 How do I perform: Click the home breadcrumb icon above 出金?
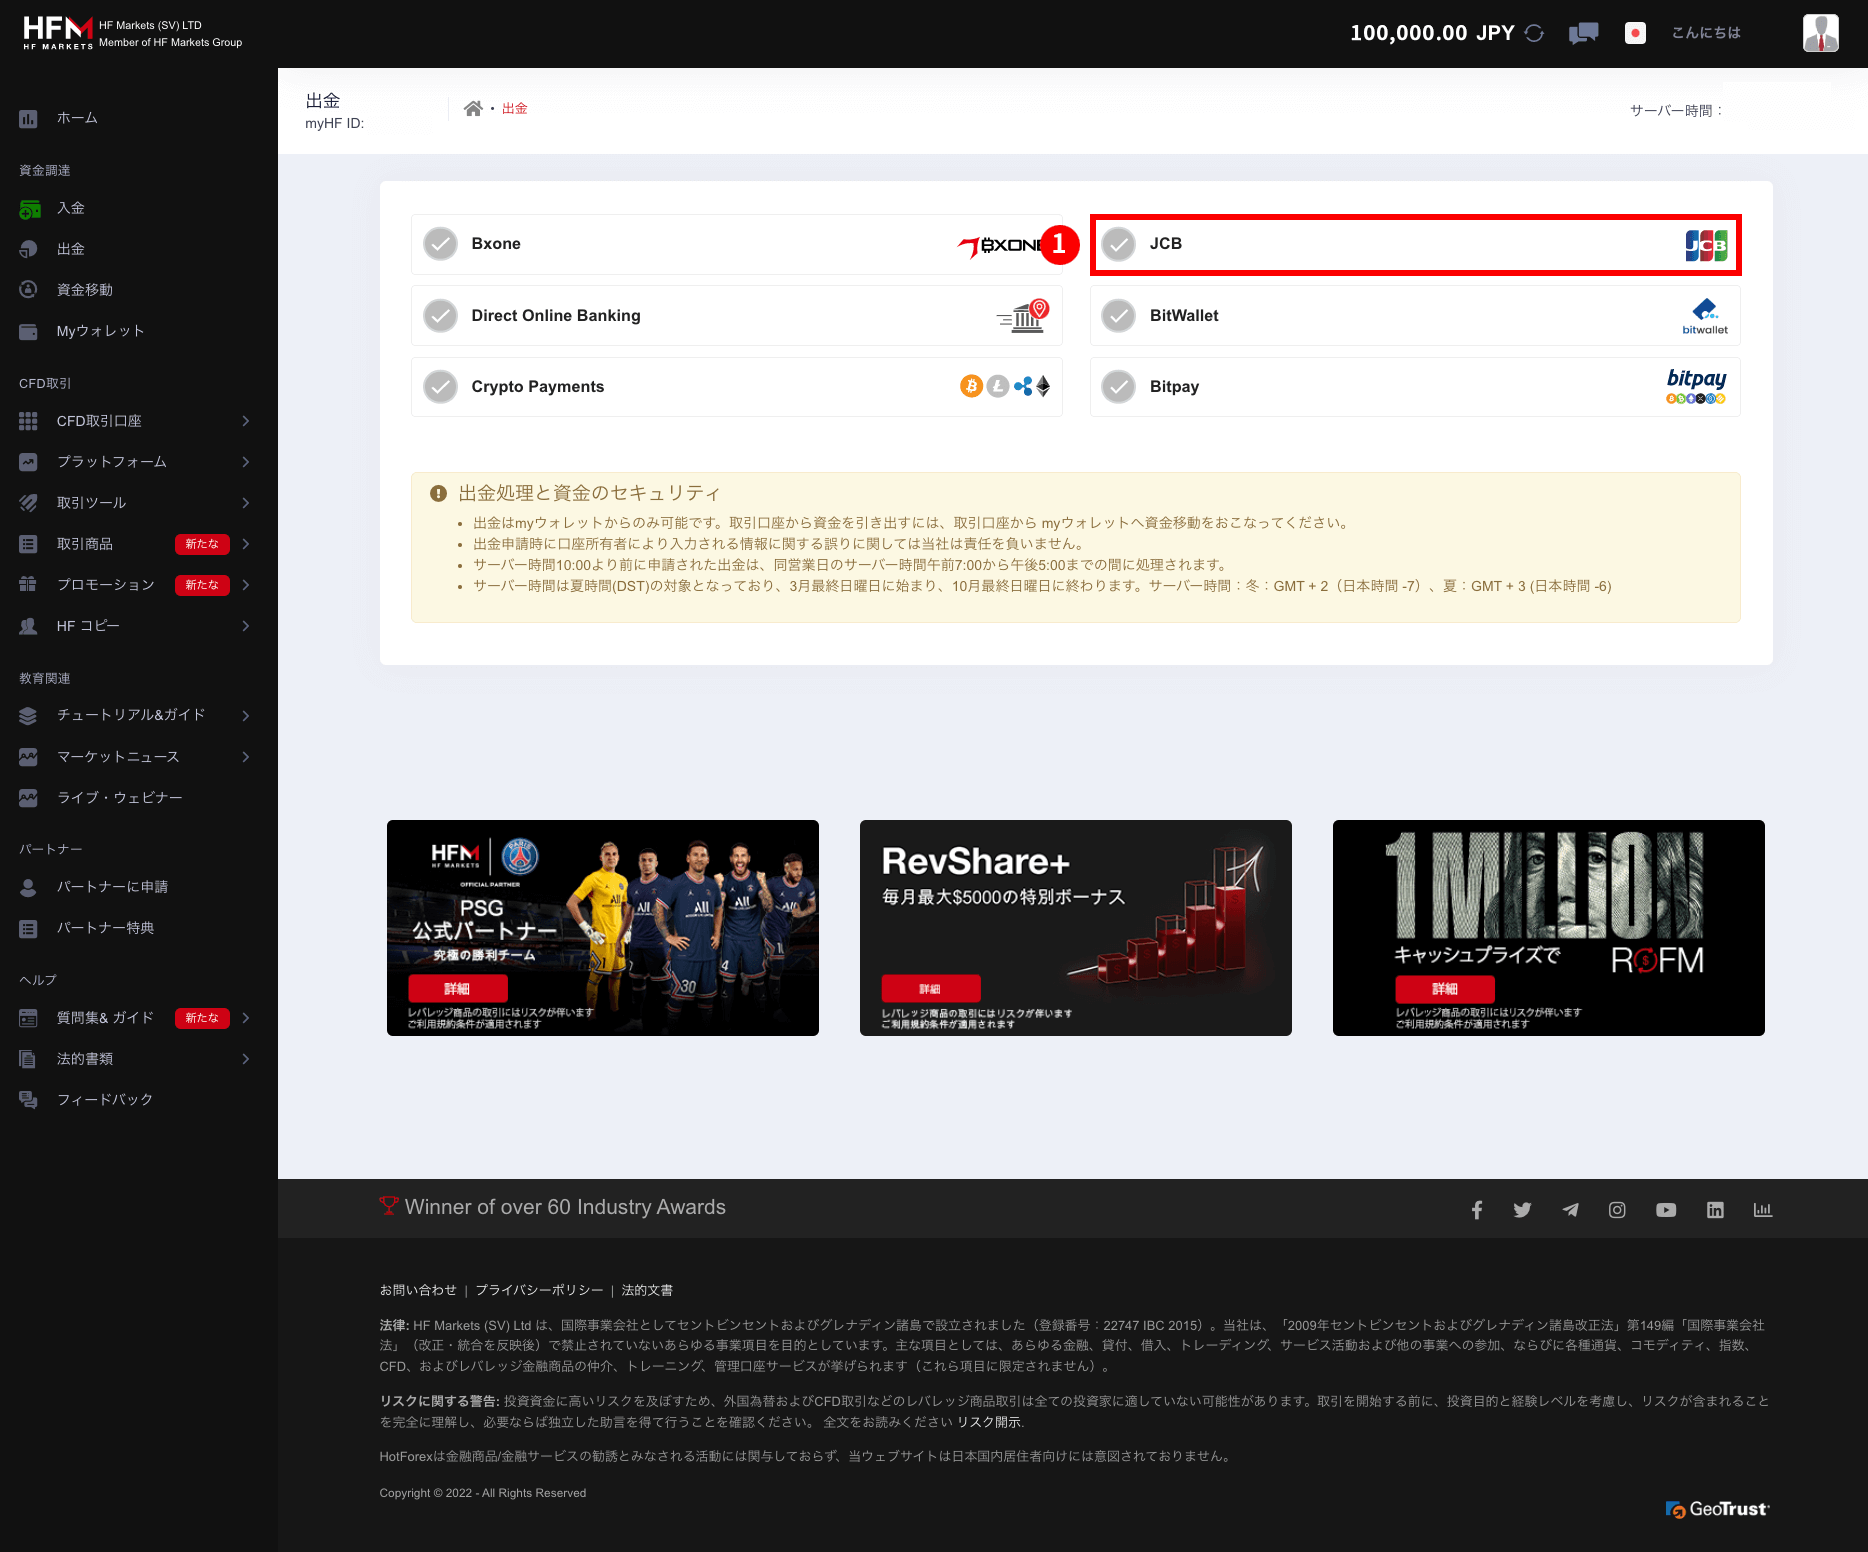click(474, 107)
